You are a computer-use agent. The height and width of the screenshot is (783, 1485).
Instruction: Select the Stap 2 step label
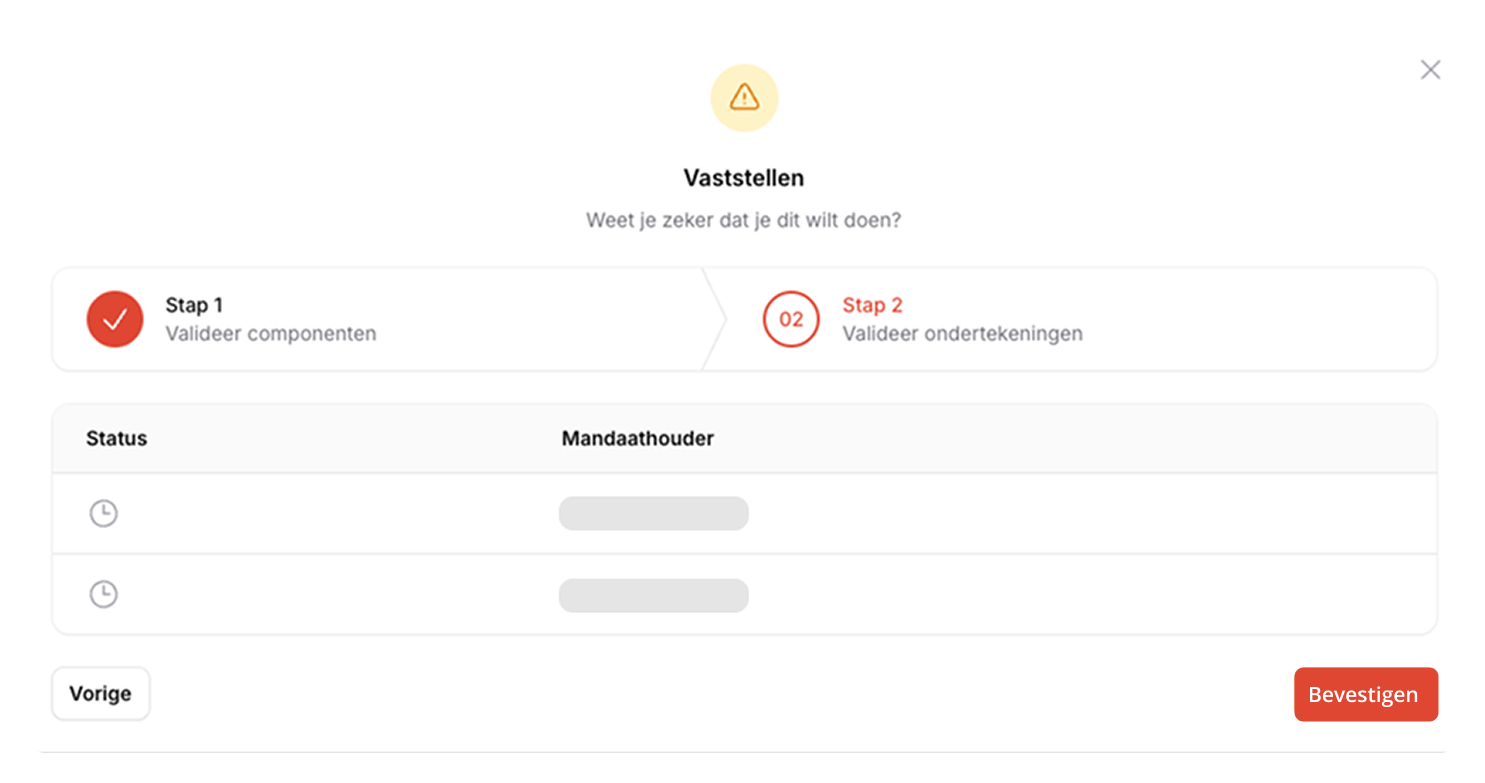point(872,305)
